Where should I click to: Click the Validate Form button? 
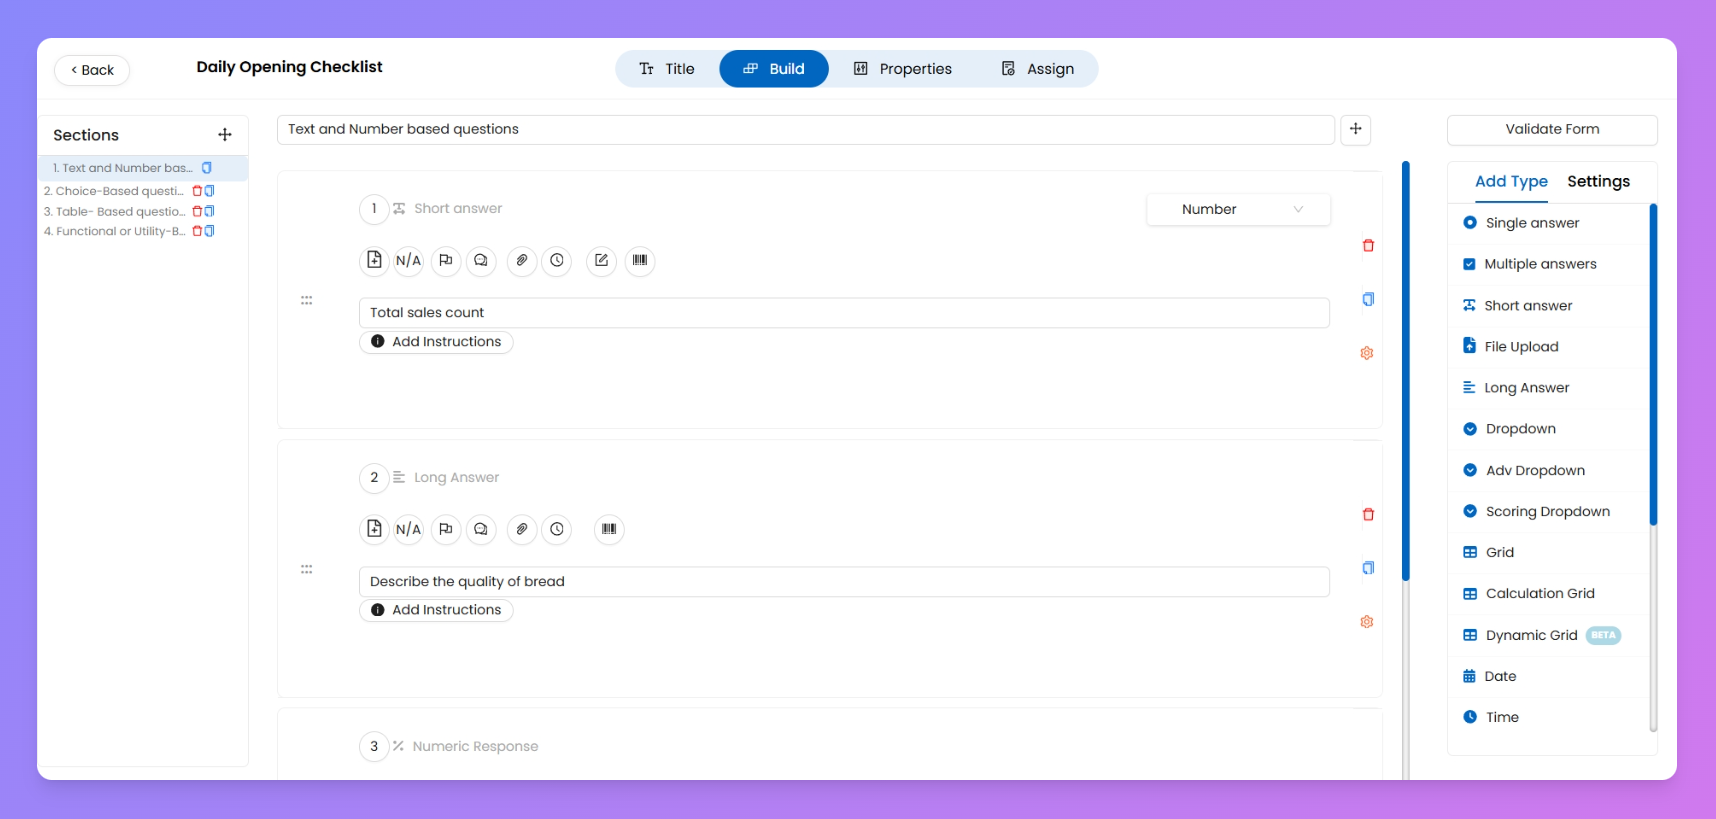point(1552,129)
